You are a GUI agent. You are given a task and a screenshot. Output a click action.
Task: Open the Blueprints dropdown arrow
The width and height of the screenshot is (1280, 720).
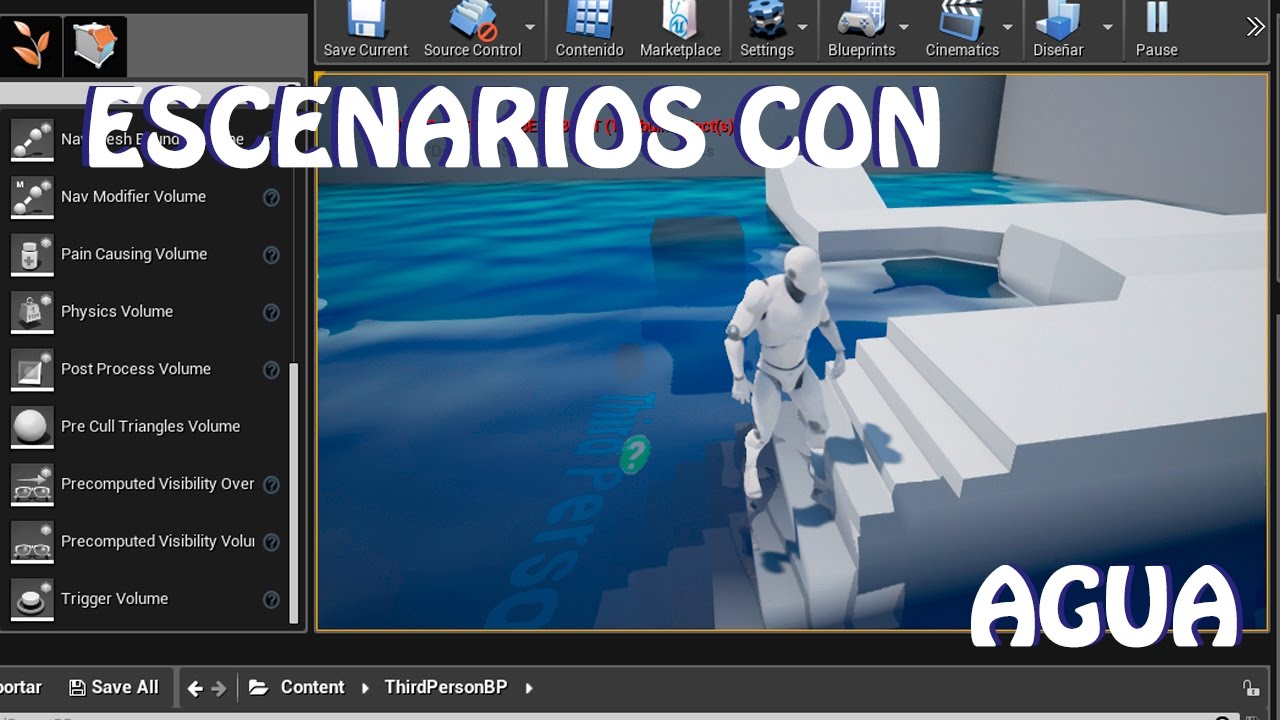click(x=904, y=28)
